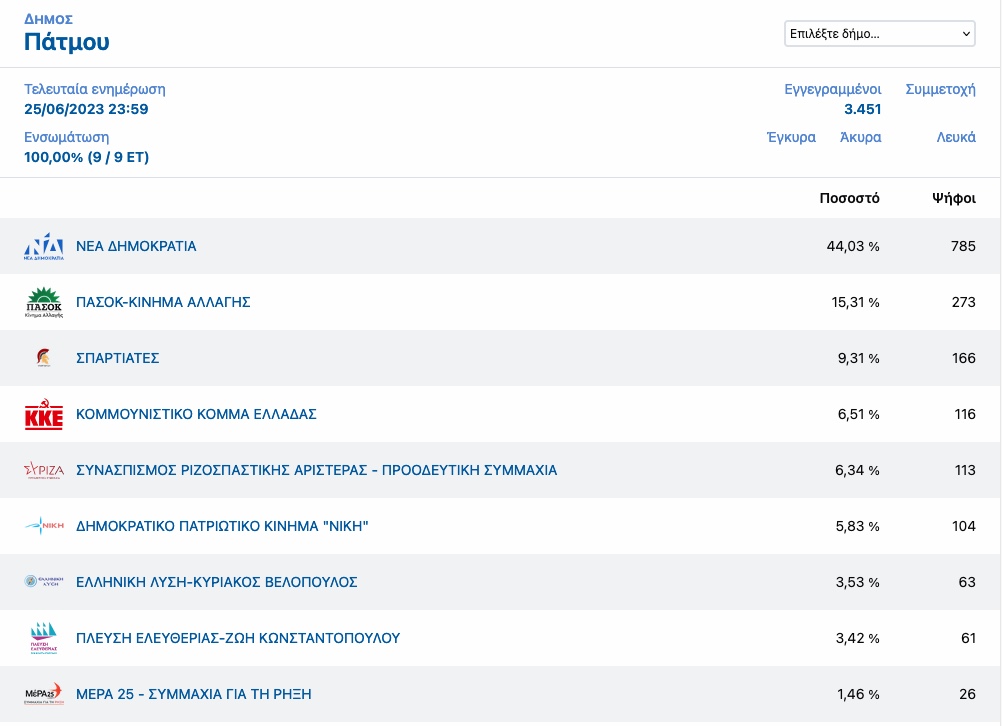Click the Ποσοστό column header

click(x=849, y=199)
